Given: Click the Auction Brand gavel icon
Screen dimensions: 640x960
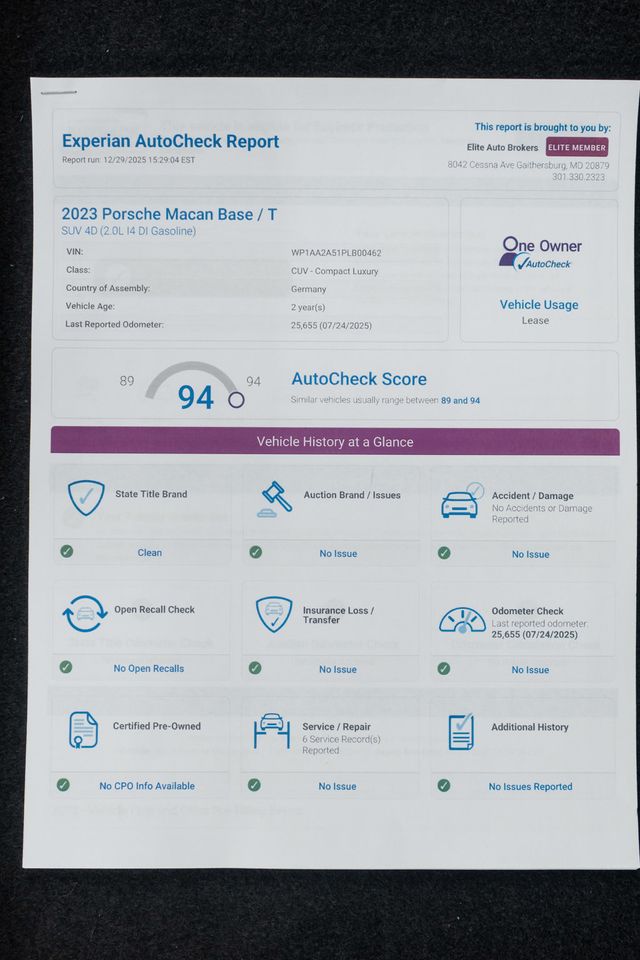Looking at the screenshot, I should (274, 498).
